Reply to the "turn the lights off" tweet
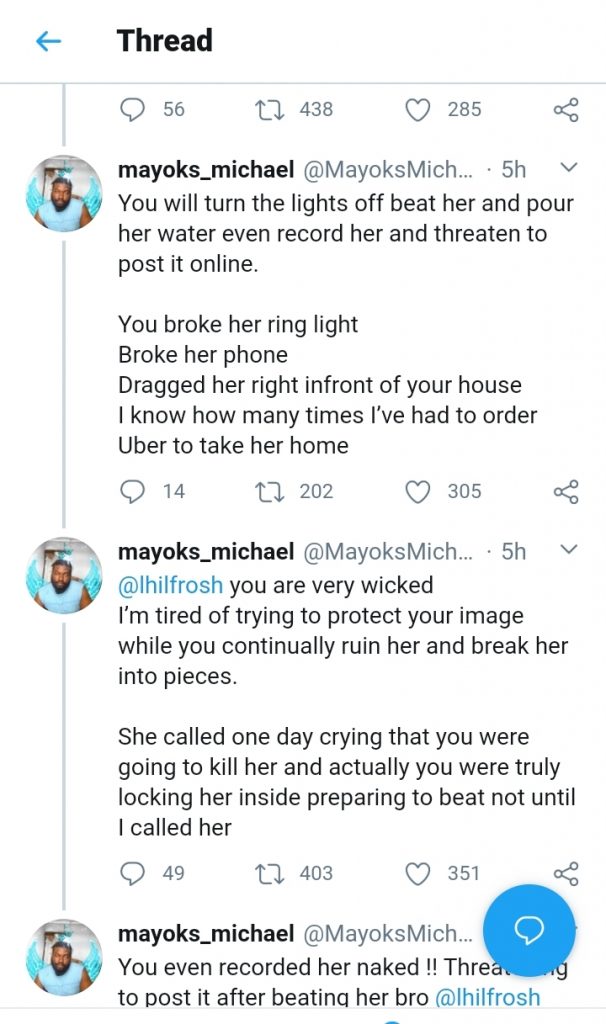The image size is (606, 1024). (x=133, y=491)
